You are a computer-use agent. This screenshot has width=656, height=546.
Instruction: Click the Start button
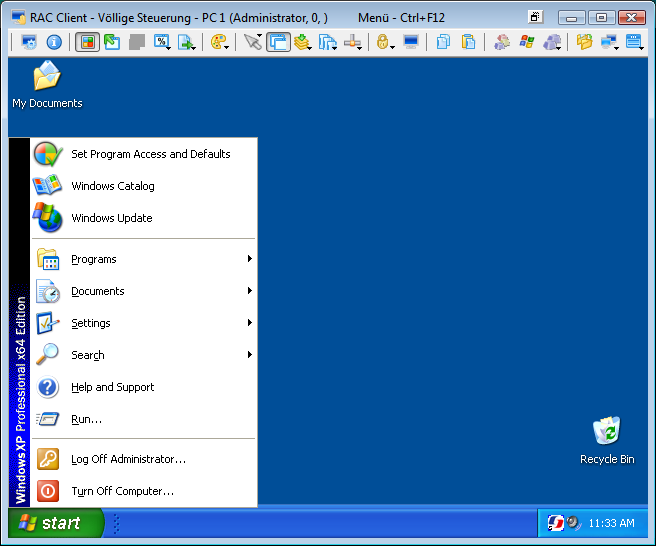point(55,523)
